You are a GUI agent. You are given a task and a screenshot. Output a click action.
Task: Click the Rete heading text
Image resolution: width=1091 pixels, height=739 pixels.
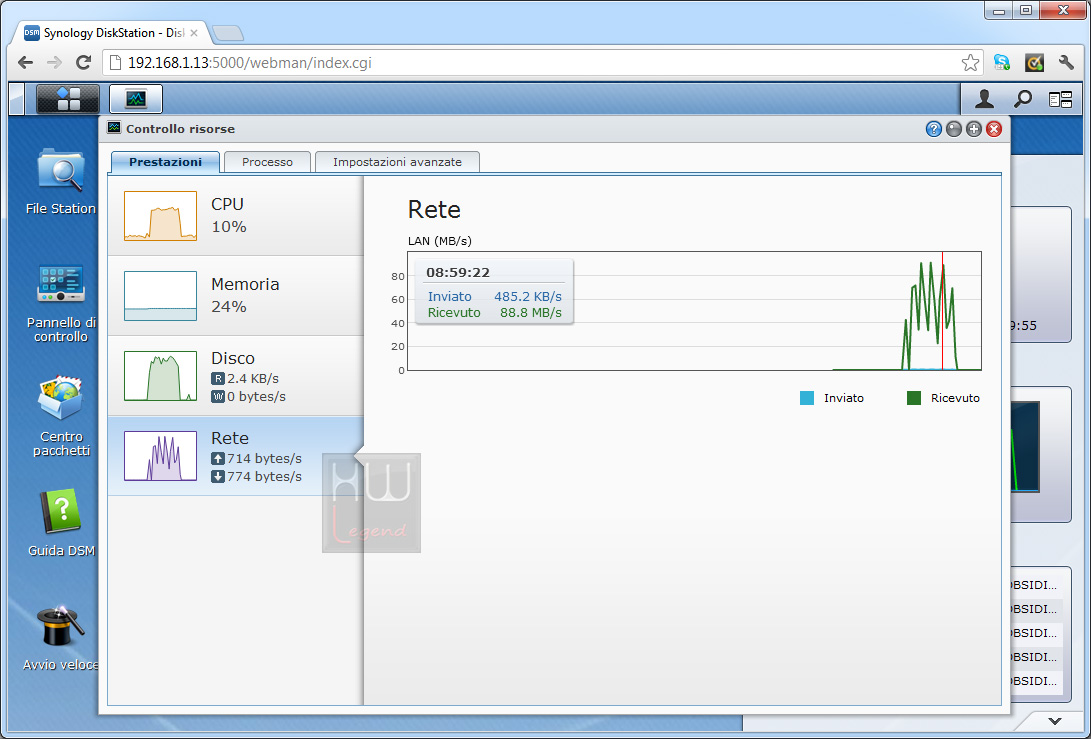[434, 209]
